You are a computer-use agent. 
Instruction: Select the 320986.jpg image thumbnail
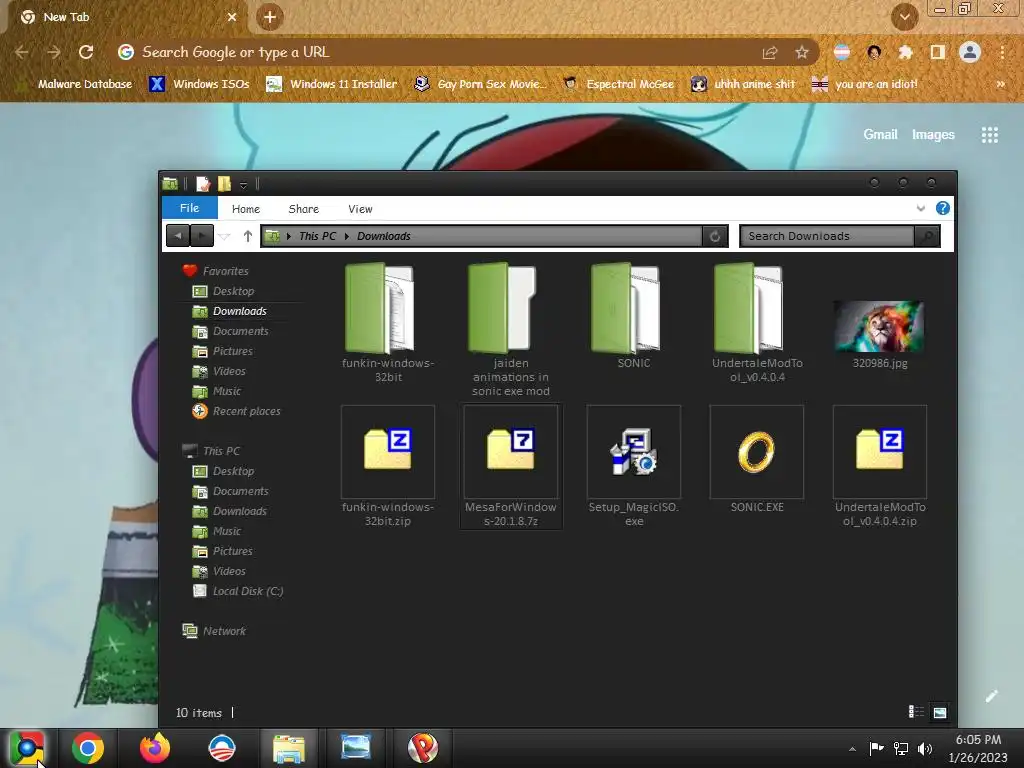[879, 327]
